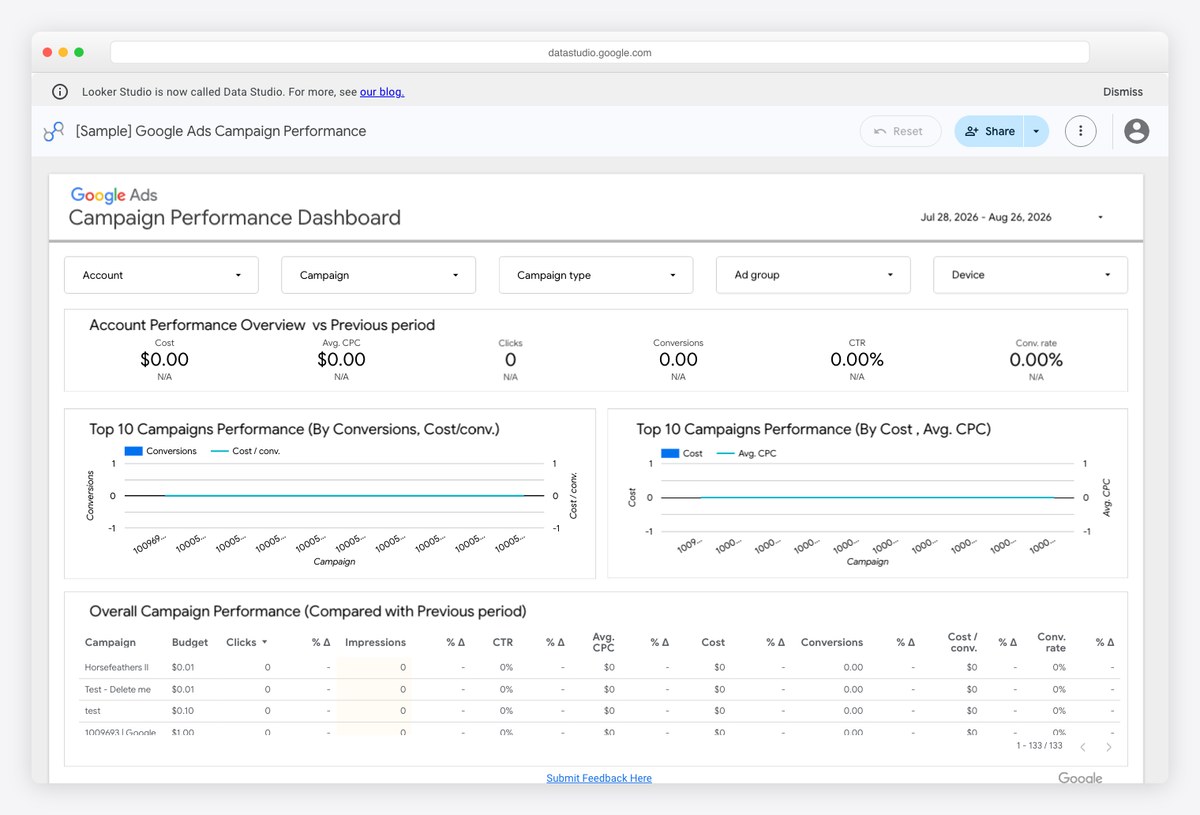This screenshot has height=815, width=1200.
Task: Click the Share button
Action: [x=989, y=131]
